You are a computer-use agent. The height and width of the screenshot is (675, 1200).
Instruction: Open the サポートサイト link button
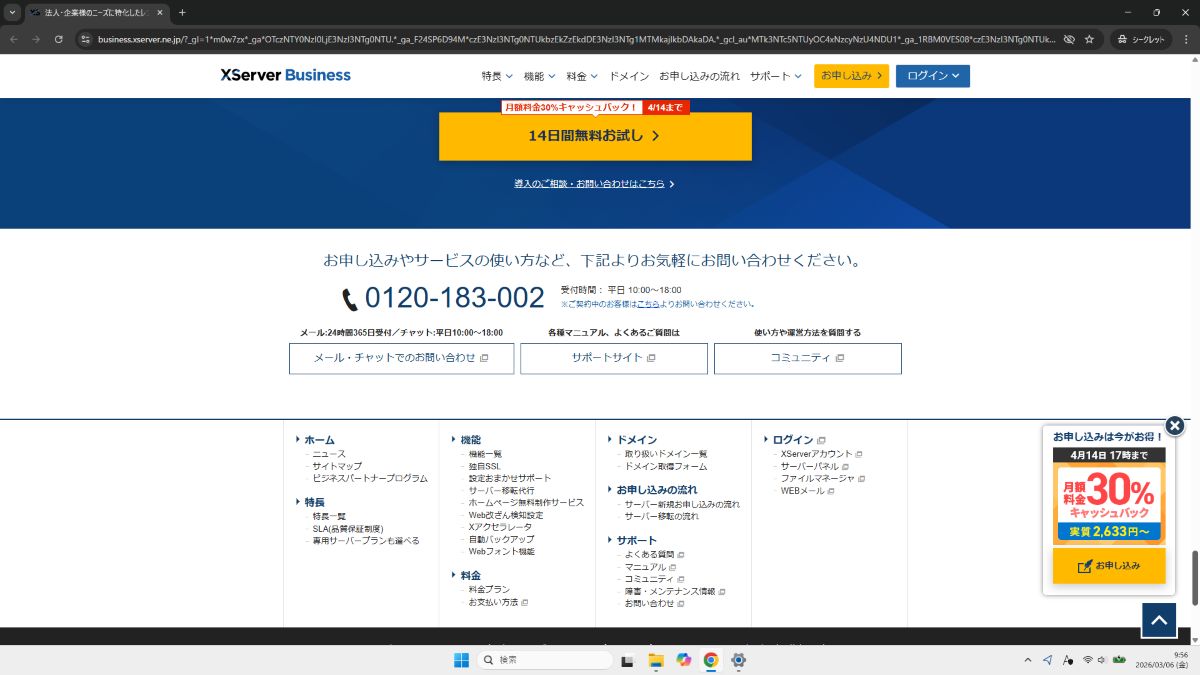(x=613, y=358)
